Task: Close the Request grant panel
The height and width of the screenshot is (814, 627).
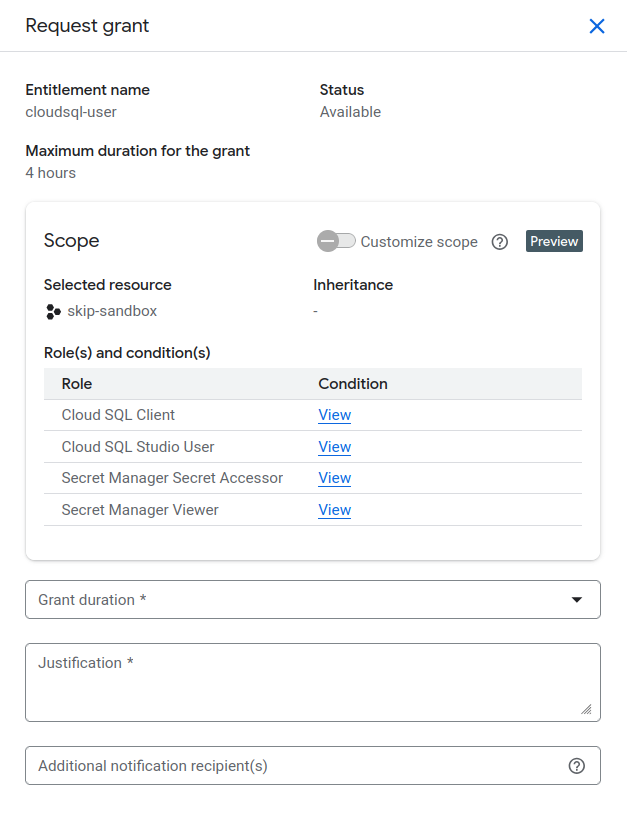Action: [x=597, y=26]
